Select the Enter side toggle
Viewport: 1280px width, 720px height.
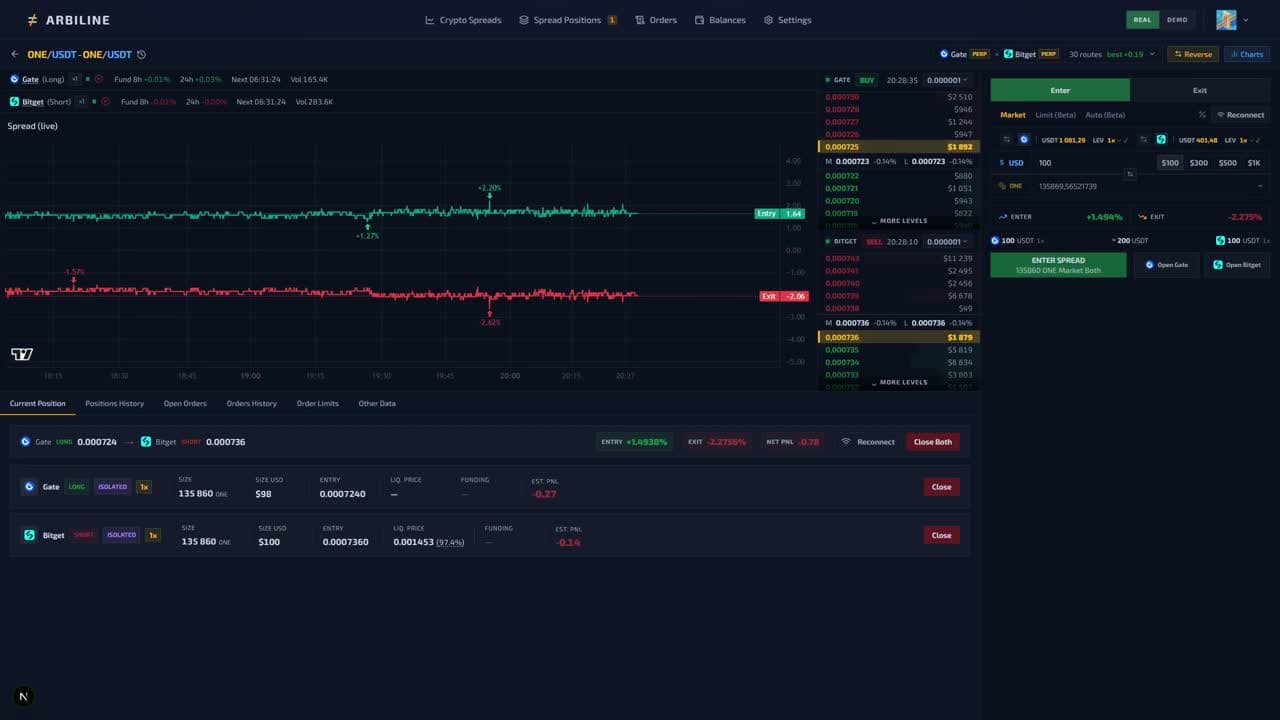(x=1060, y=90)
